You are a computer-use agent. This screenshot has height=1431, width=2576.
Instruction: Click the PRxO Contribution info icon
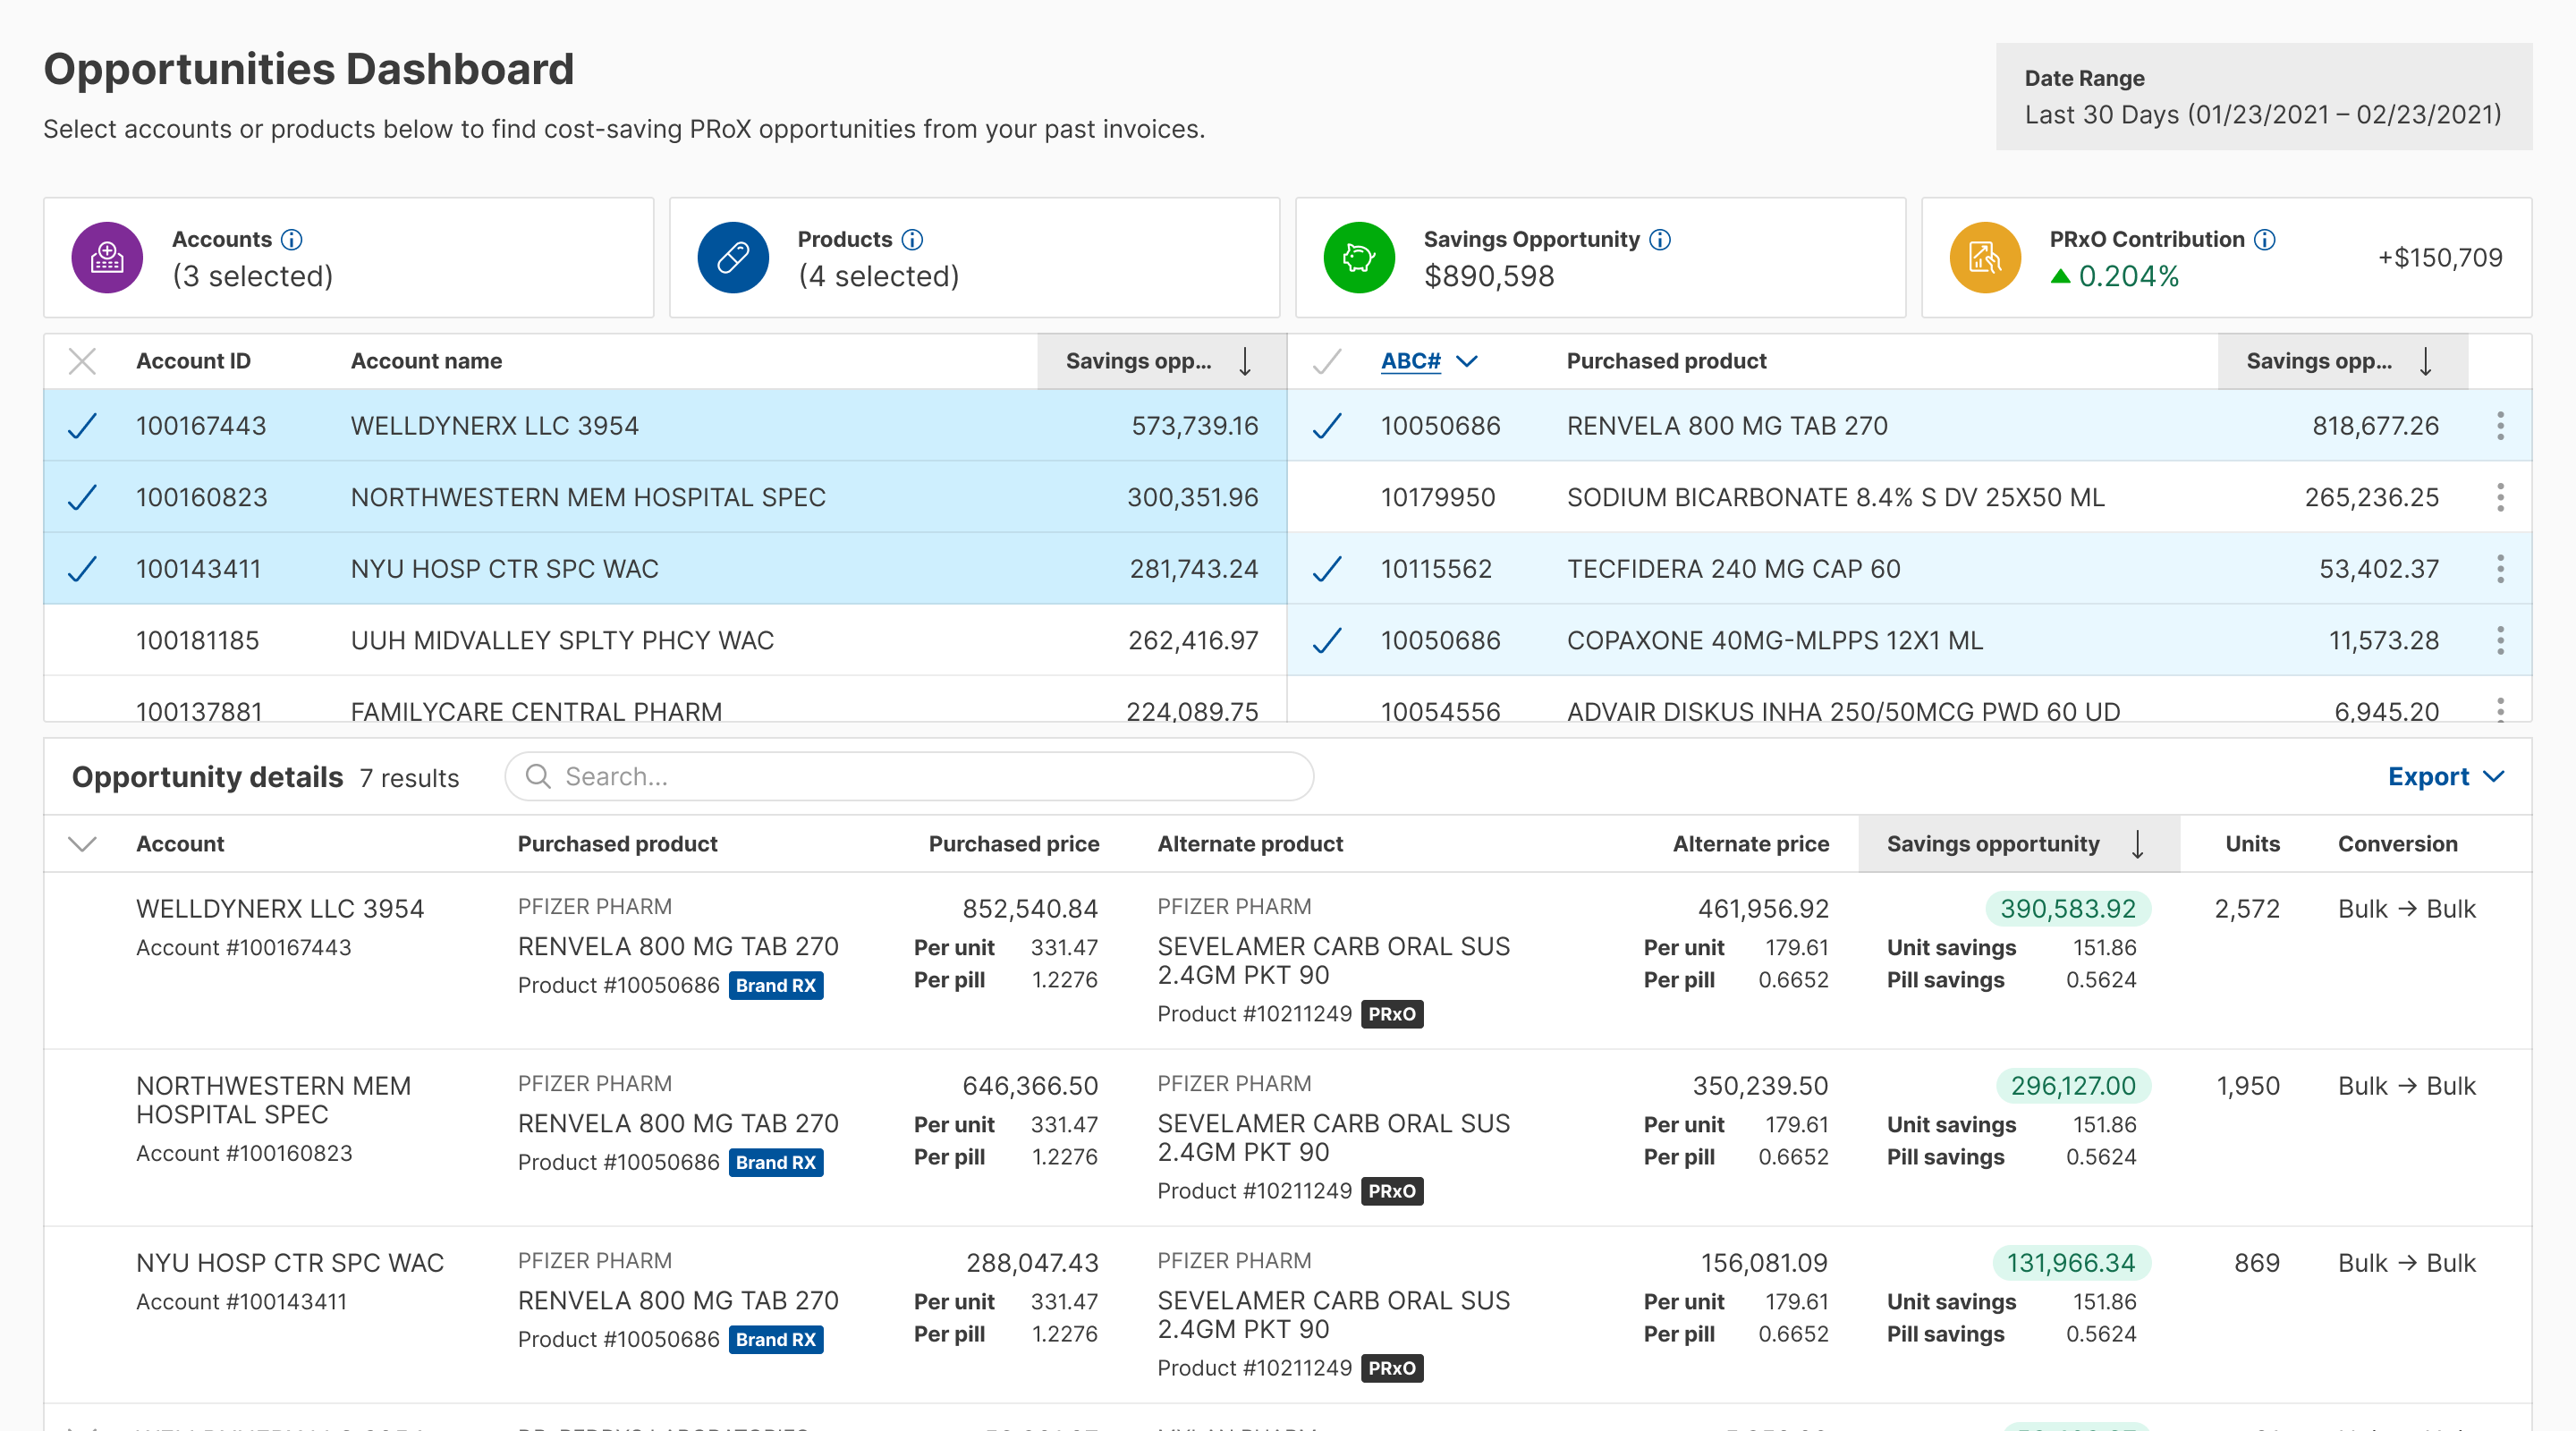coord(2265,240)
